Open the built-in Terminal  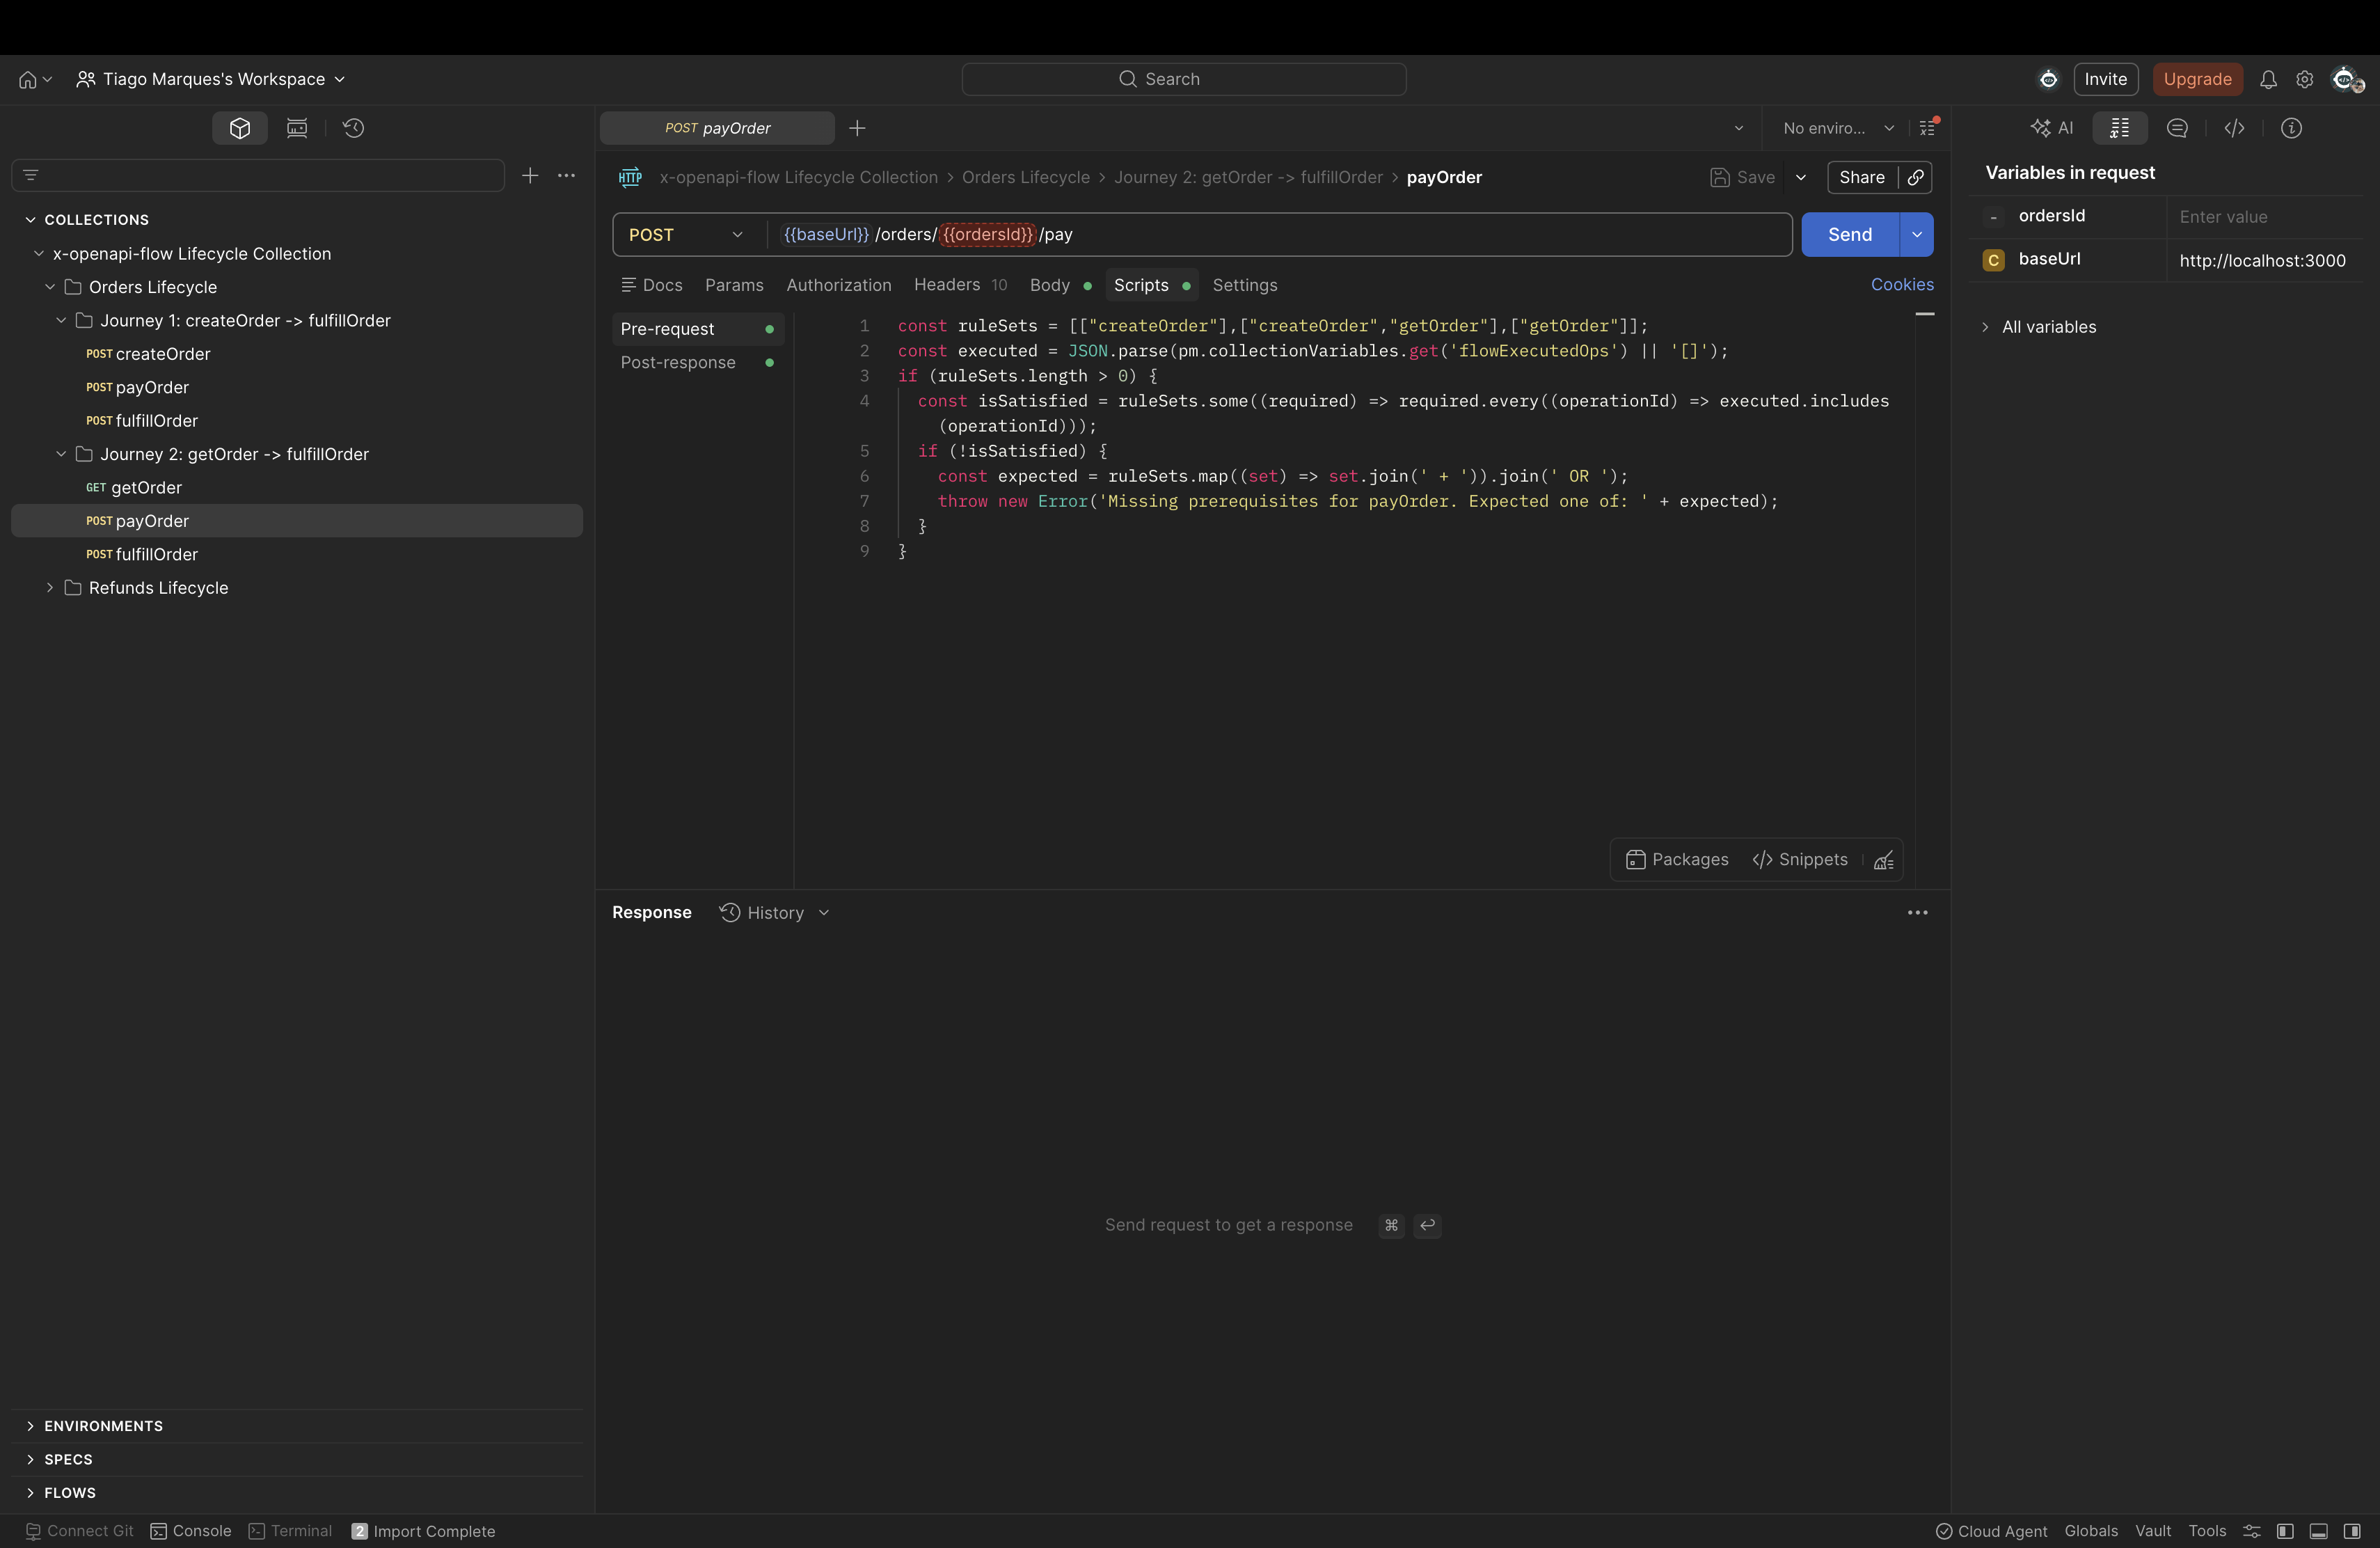click(x=289, y=1531)
